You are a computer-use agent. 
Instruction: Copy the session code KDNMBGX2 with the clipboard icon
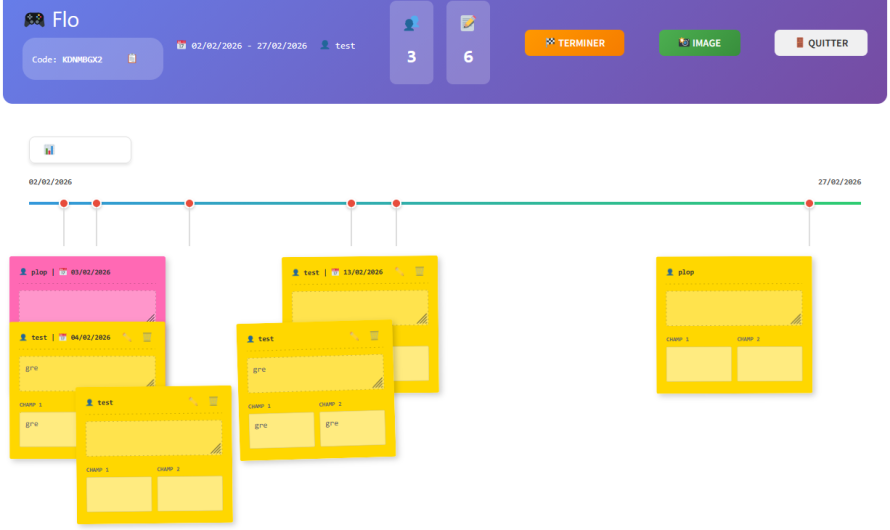click(x=132, y=59)
